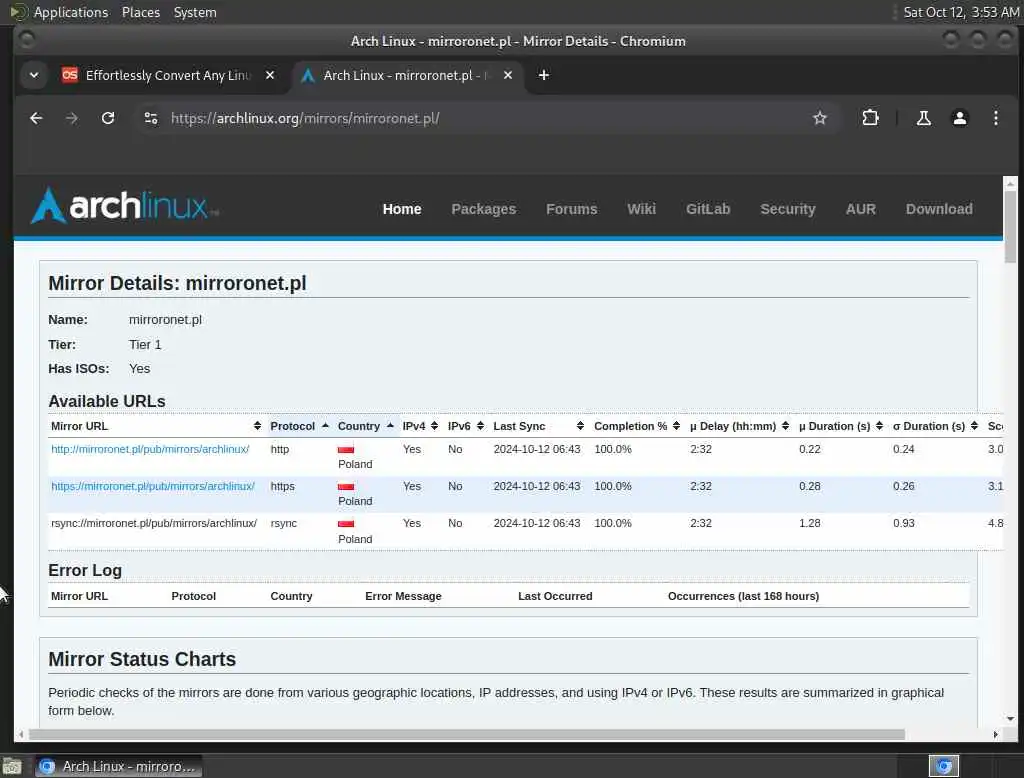
Task: Open a new browser tab
Action: pyautogui.click(x=543, y=75)
